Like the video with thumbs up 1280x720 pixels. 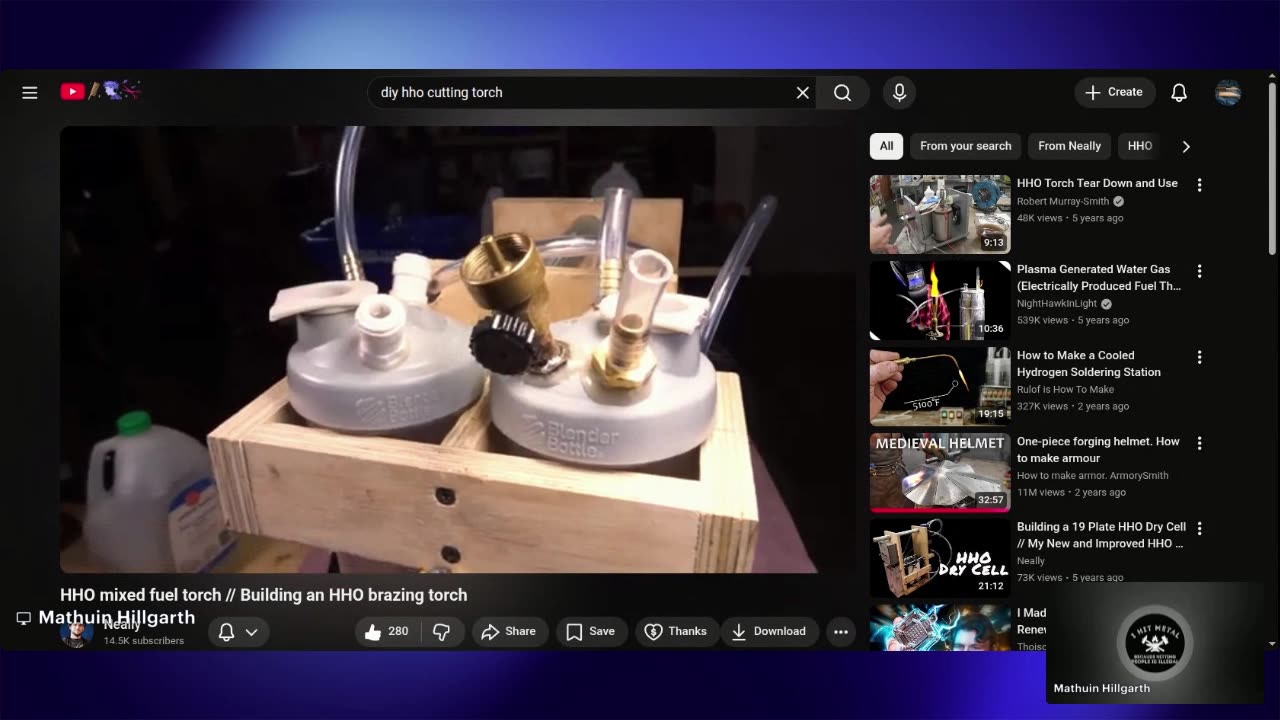point(387,631)
